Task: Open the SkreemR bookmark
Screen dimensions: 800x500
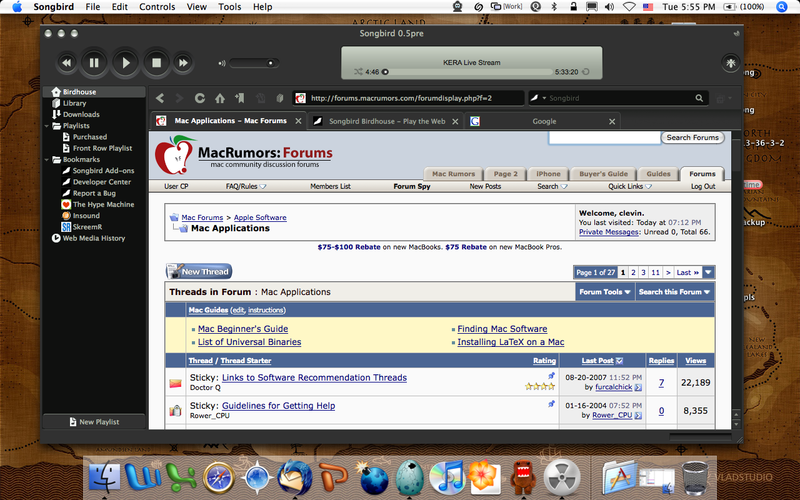Action: tap(87, 227)
